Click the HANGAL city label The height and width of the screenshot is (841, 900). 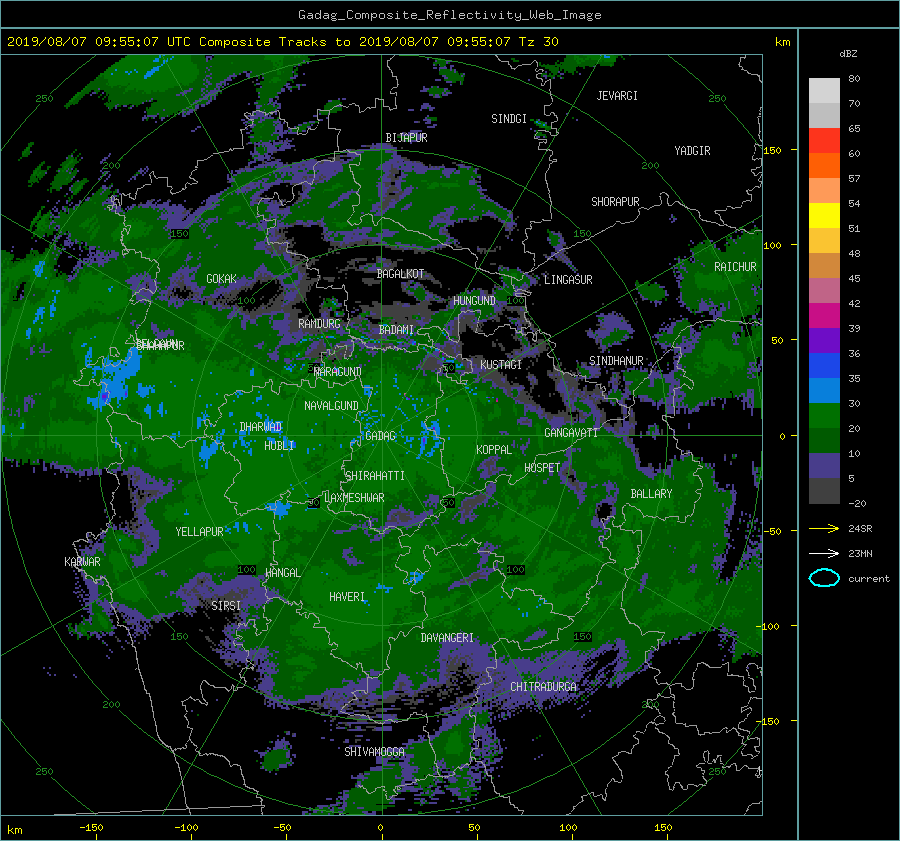tap(282, 573)
